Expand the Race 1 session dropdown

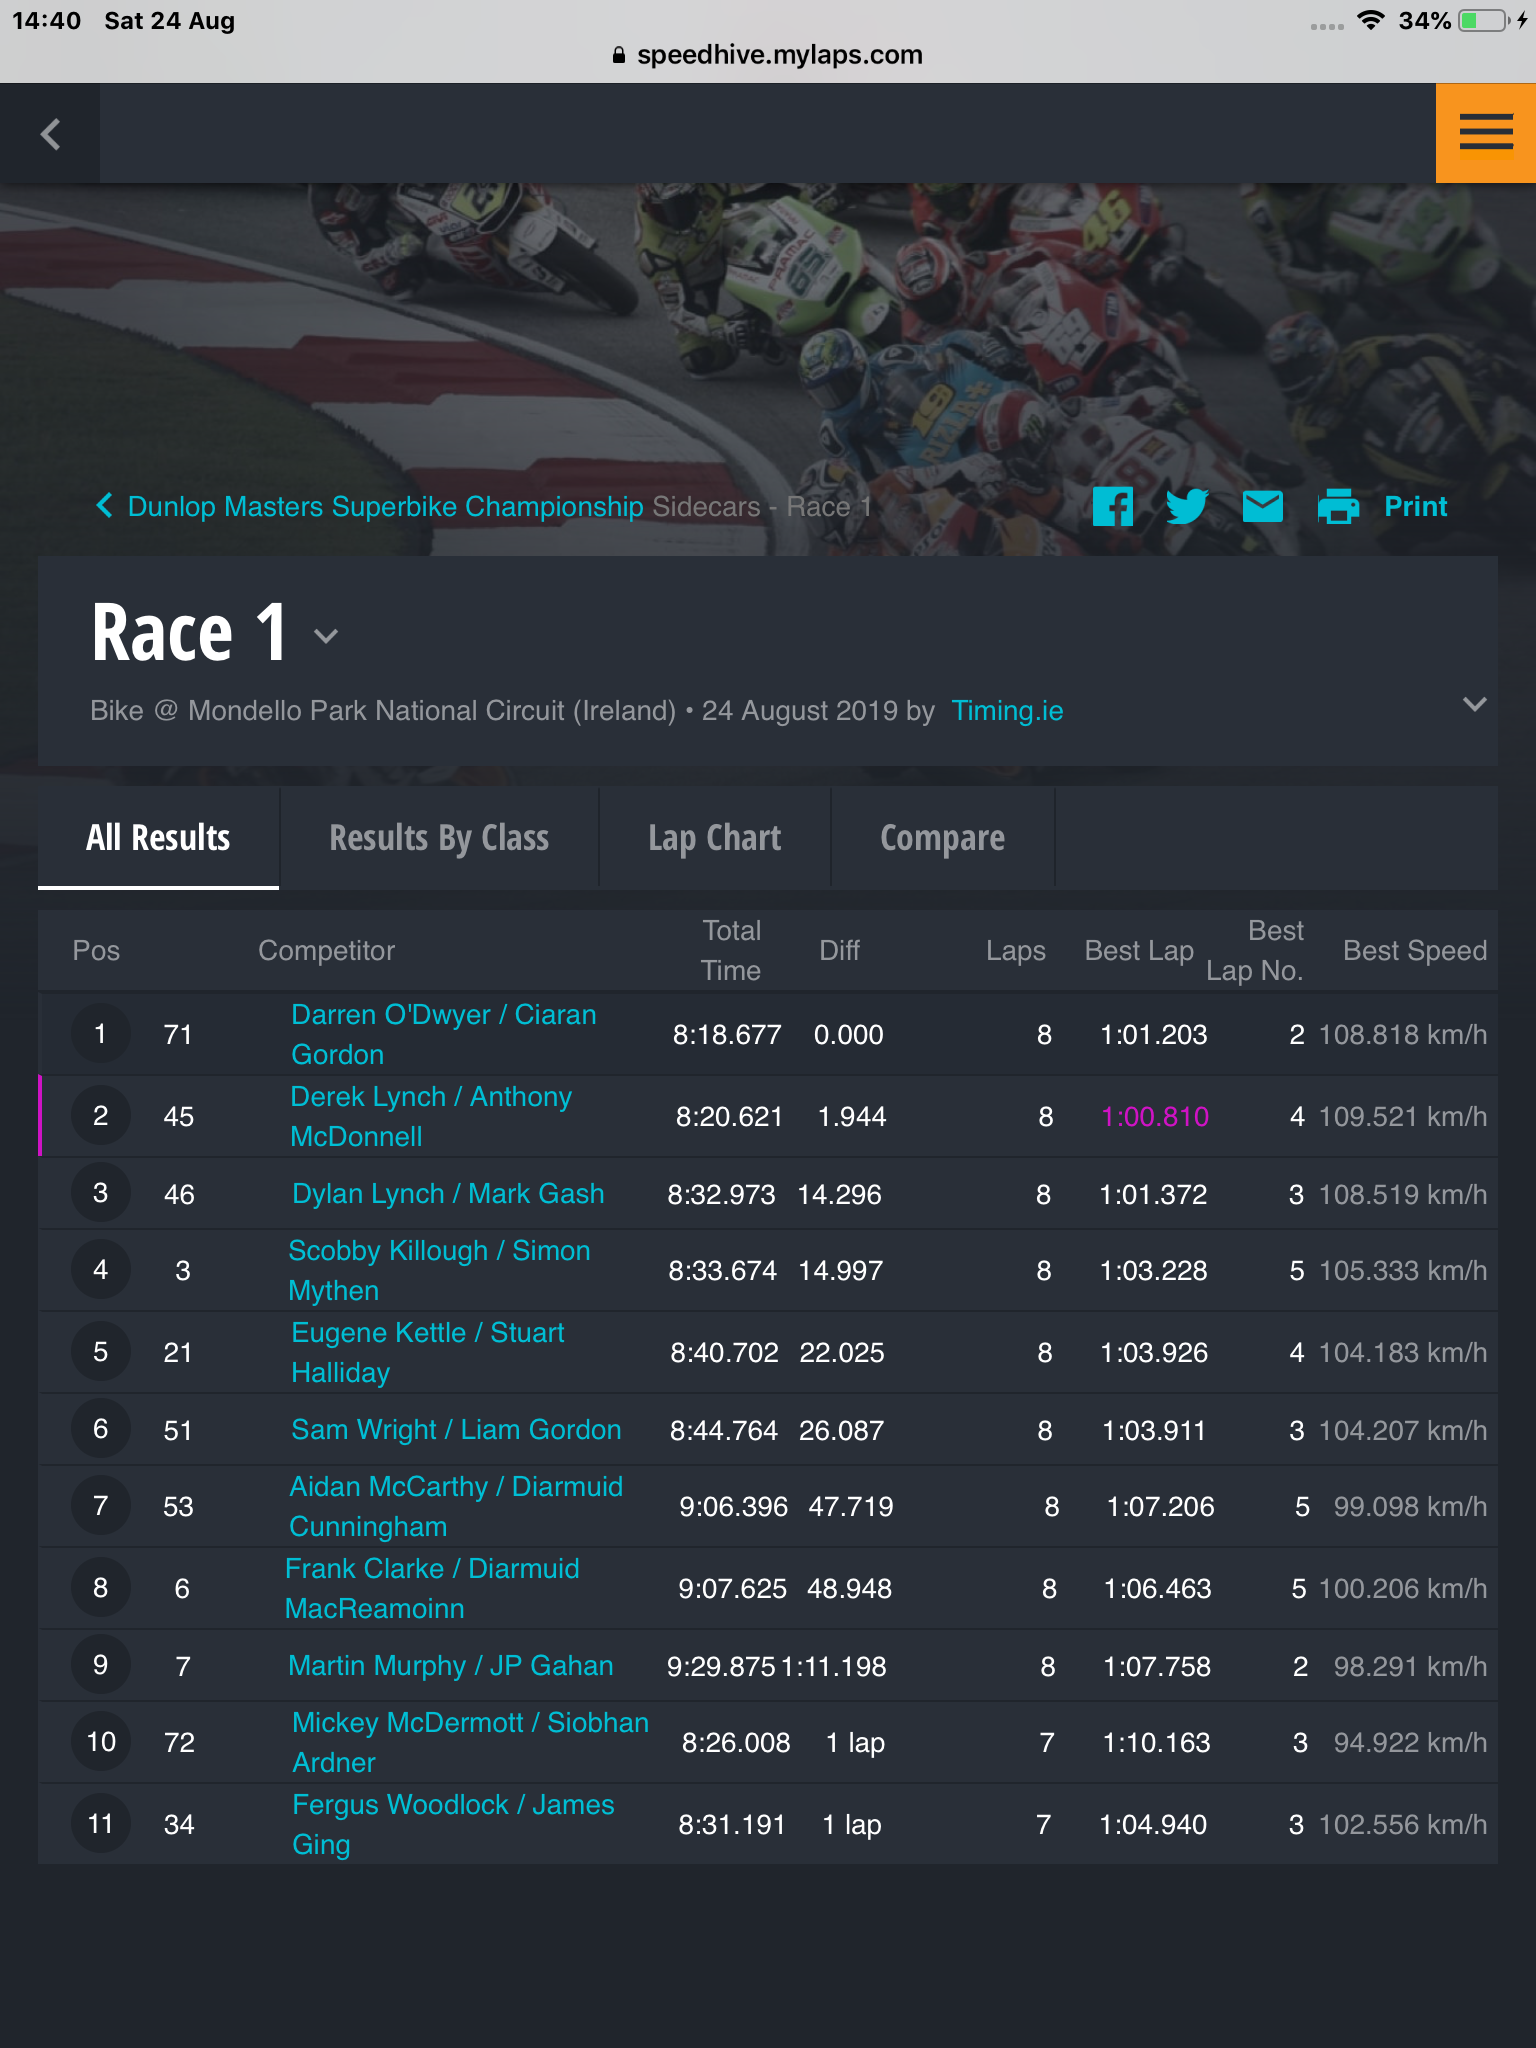(x=326, y=636)
